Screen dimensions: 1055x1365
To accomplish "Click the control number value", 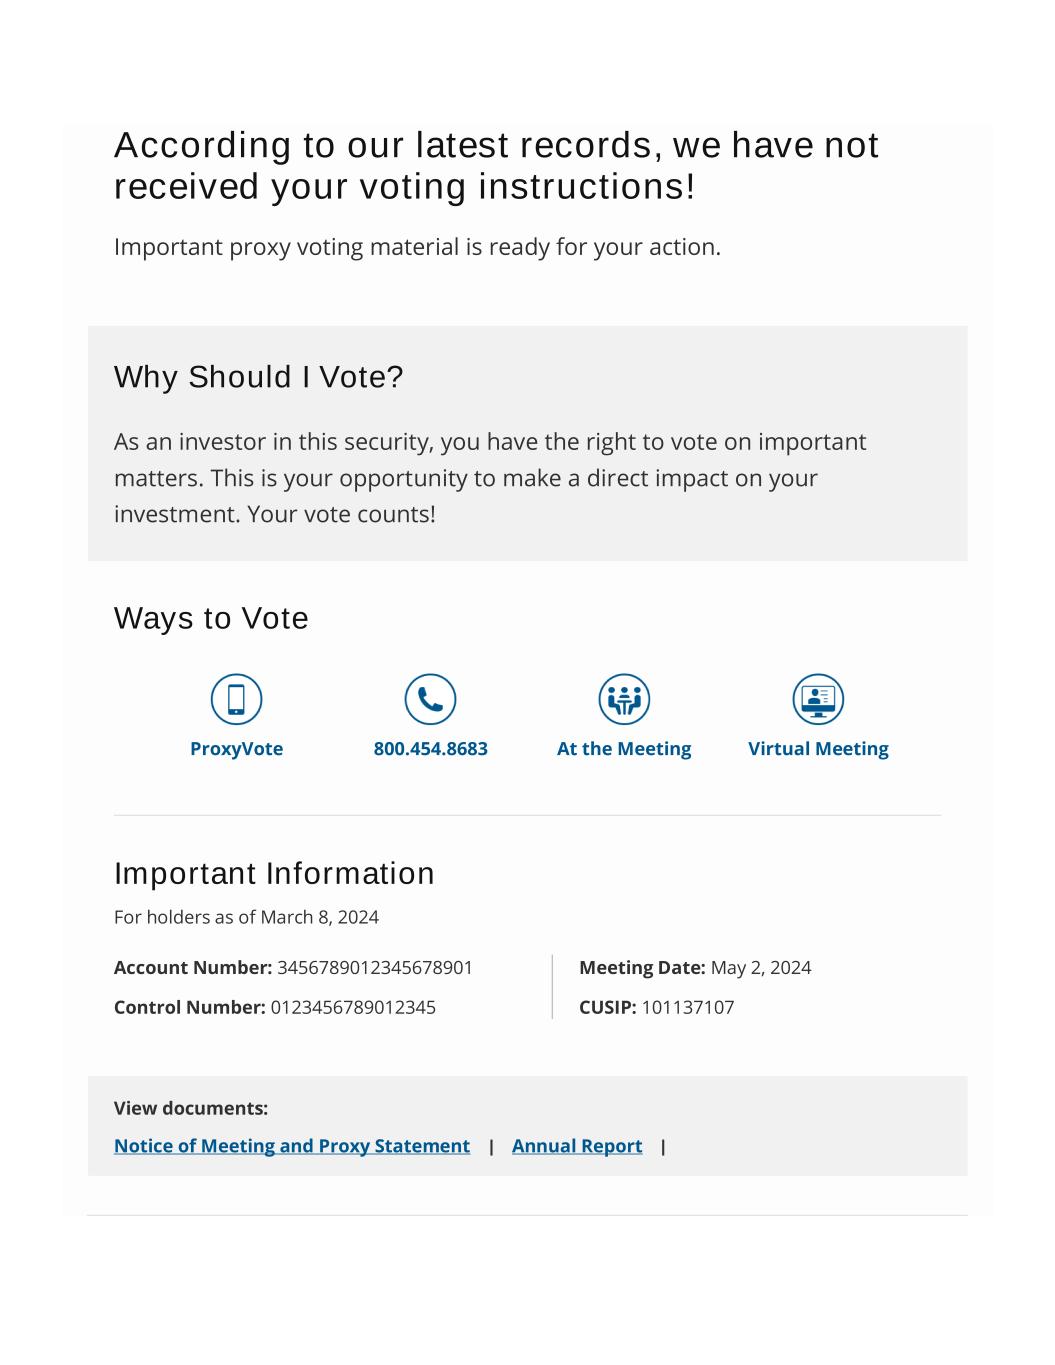I will [x=353, y=1008].
